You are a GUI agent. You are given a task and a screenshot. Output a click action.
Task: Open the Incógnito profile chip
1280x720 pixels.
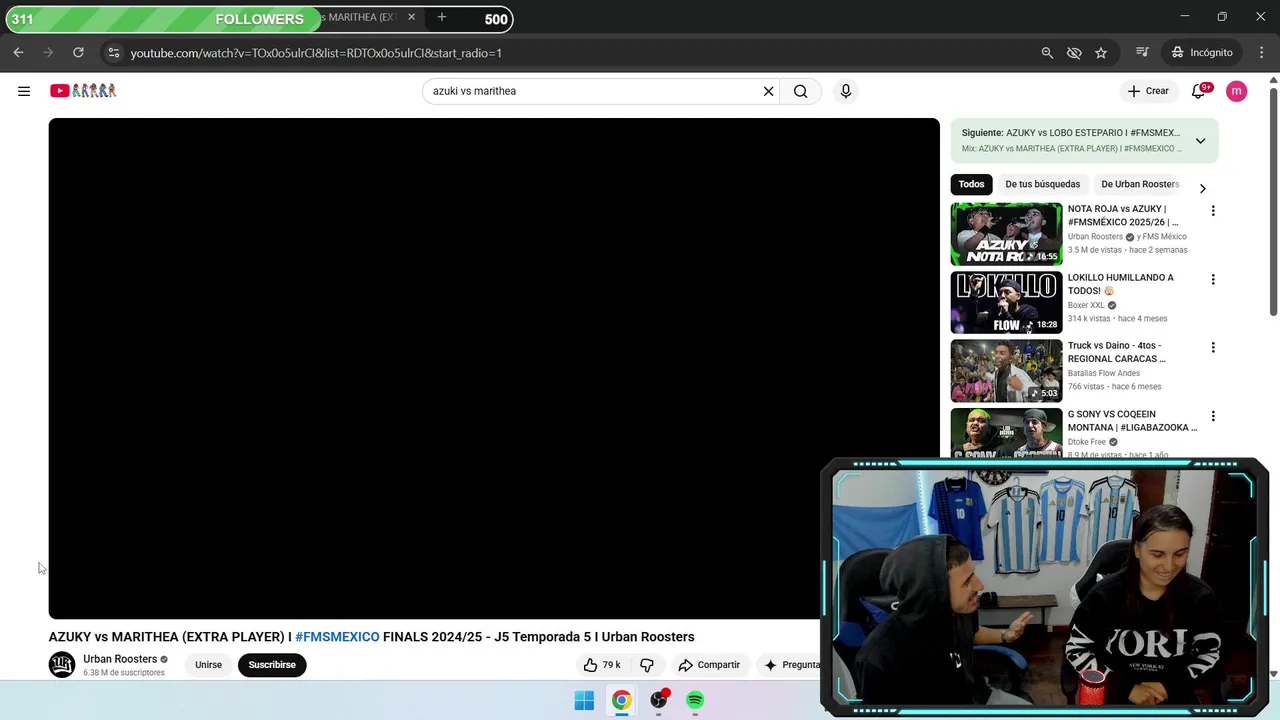point(1202,52)
